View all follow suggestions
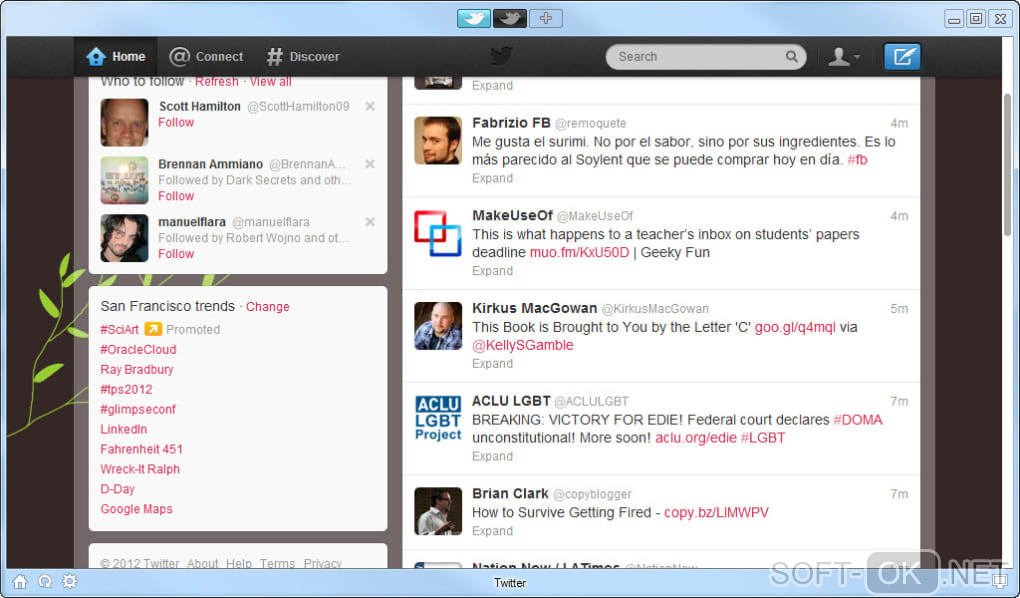Image resolution: width=1020 pixels, height=598 pixels. [x=271, y=82]
